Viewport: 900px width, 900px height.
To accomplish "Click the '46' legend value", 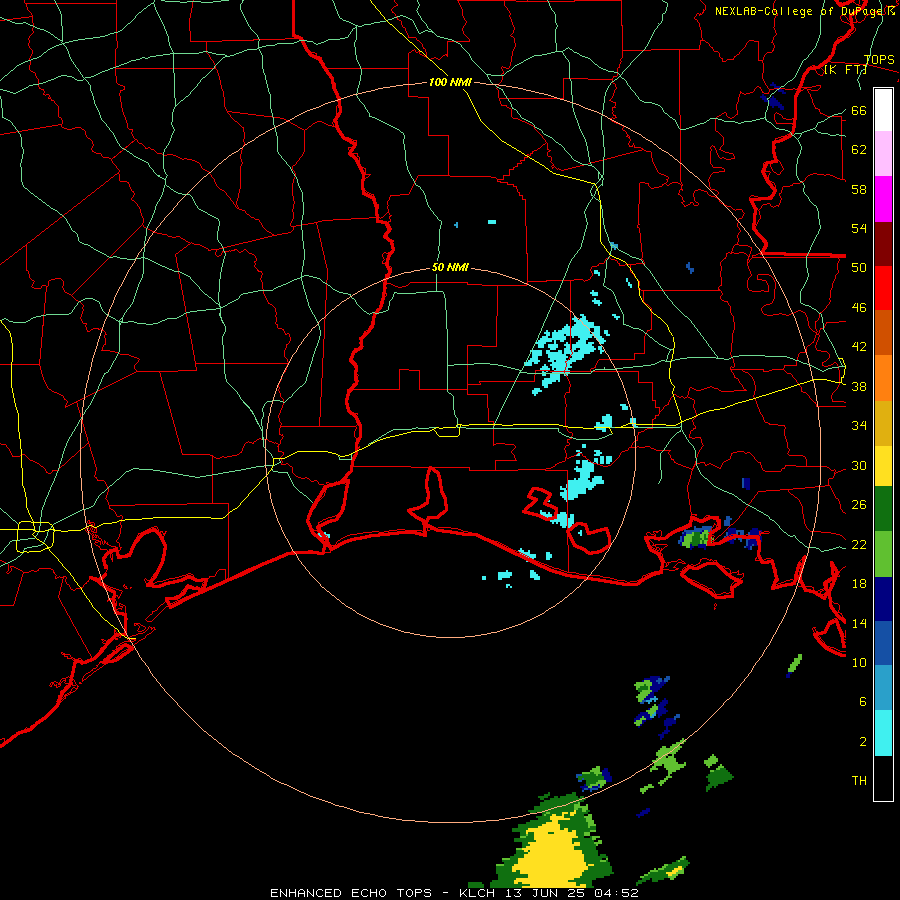I will (x=859, y=307).
